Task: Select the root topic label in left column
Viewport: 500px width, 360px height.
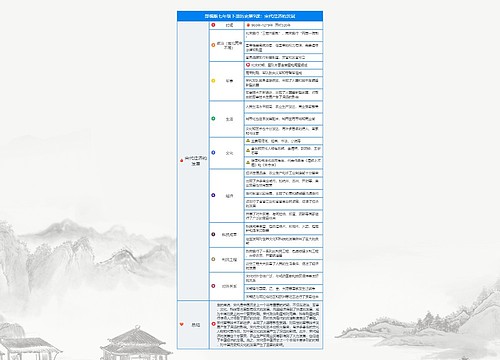Action: tap(196, 161)
